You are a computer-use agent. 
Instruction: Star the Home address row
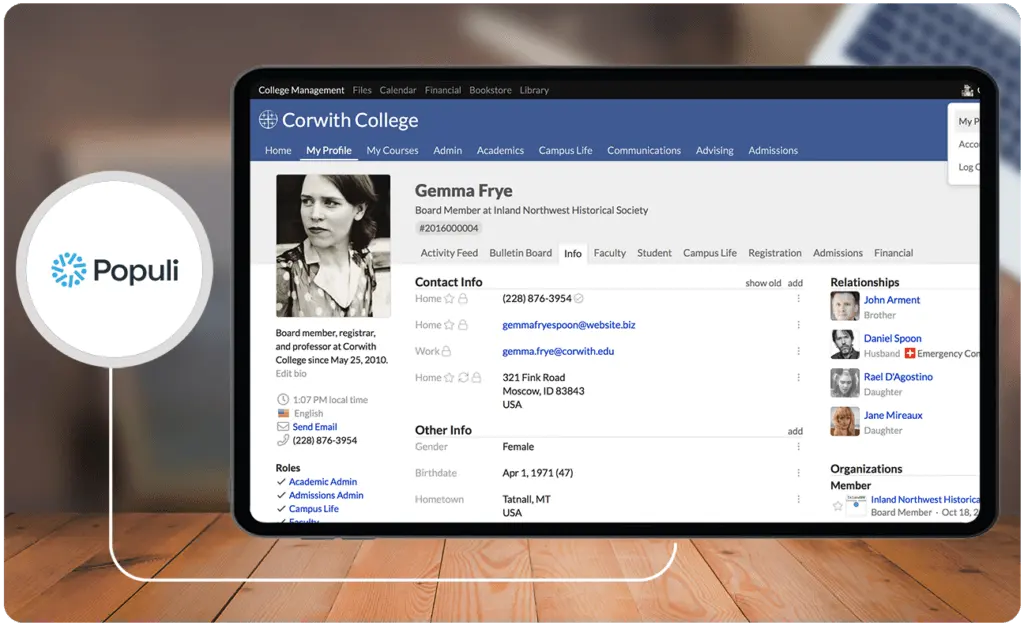[449, 377]
